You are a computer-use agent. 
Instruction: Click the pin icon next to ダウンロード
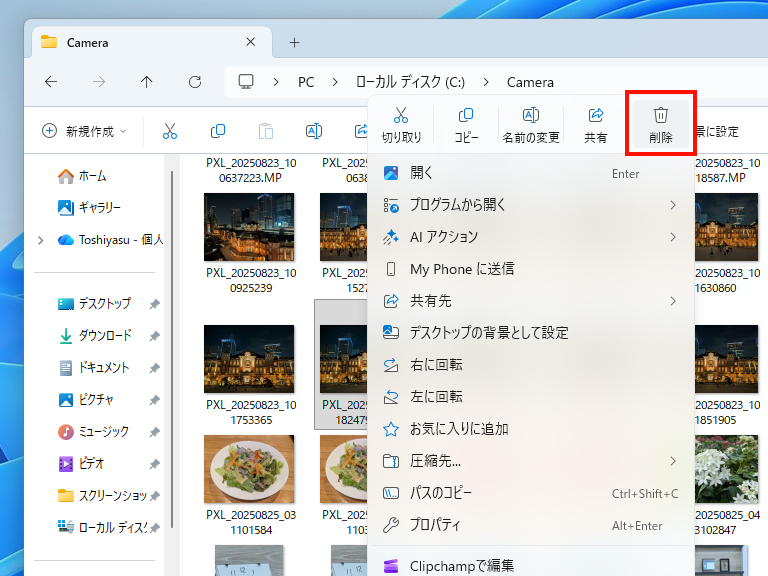tap(154, 336)
